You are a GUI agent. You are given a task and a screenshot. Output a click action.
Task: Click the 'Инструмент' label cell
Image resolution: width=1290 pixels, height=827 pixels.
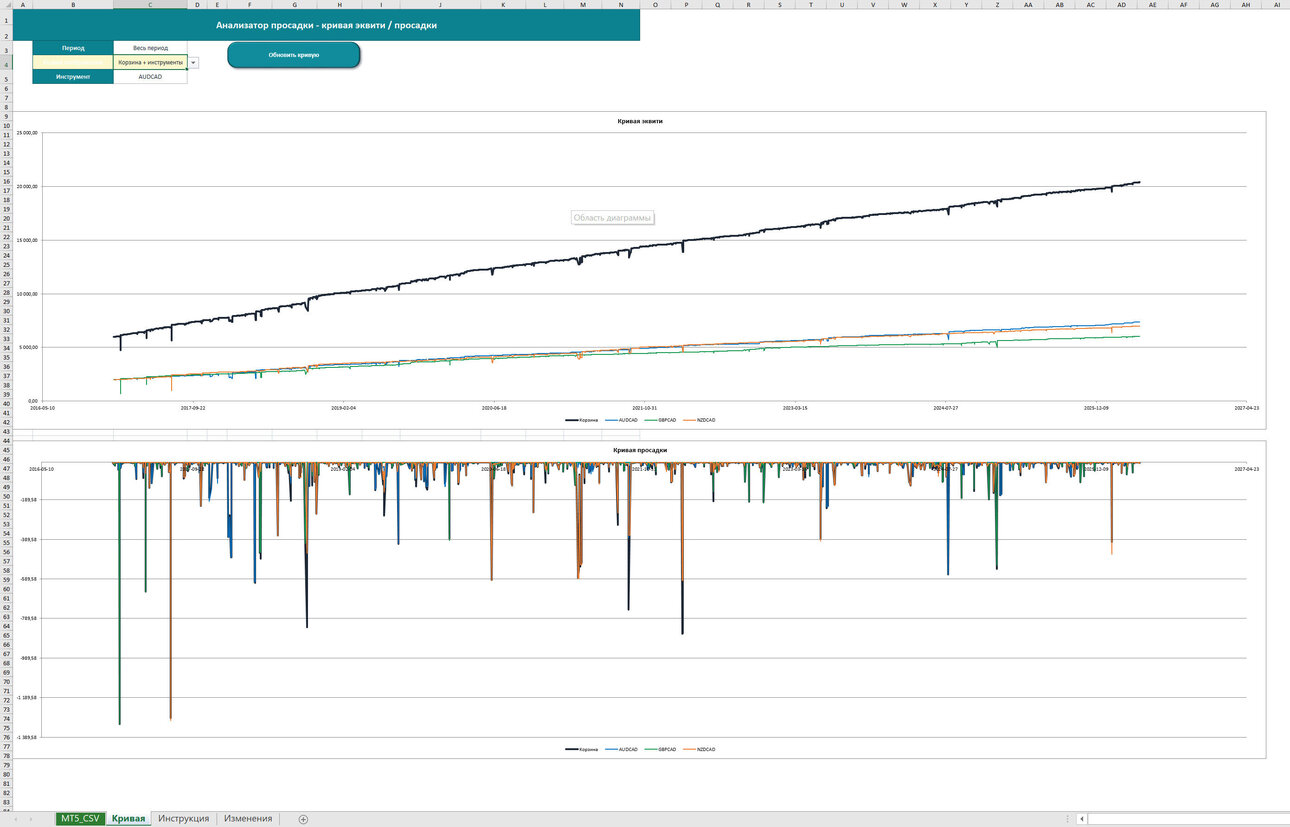pyautogui.click(x=73, y=76)
